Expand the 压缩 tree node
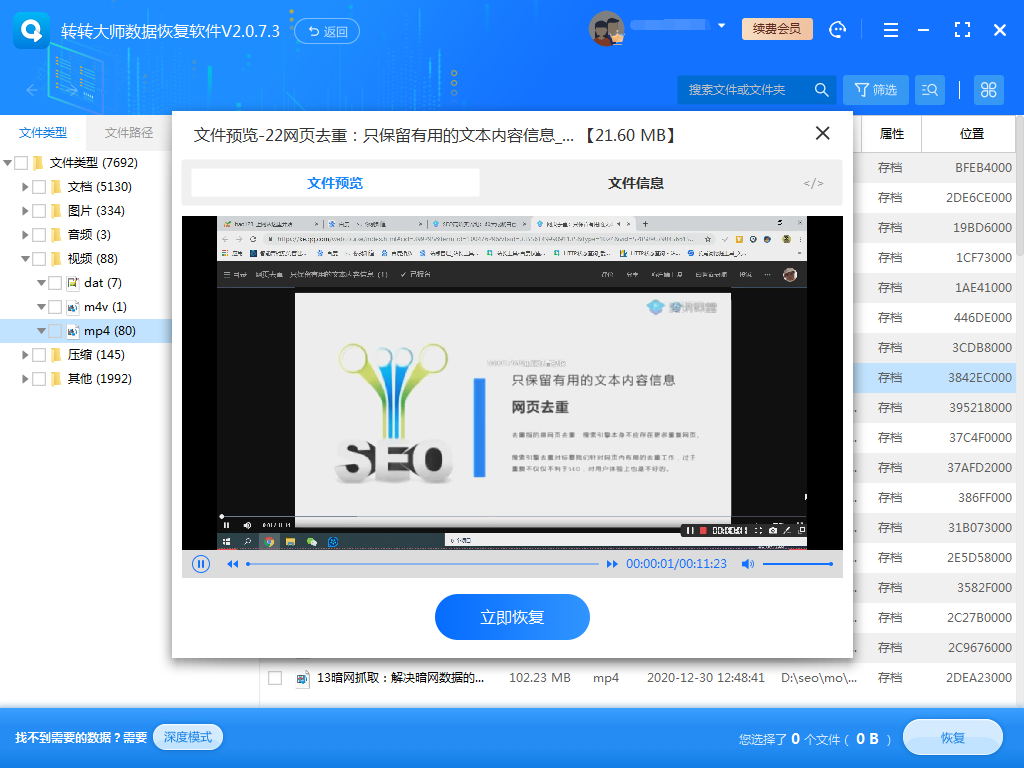1024x768 pixels. (x=25, y=355)
